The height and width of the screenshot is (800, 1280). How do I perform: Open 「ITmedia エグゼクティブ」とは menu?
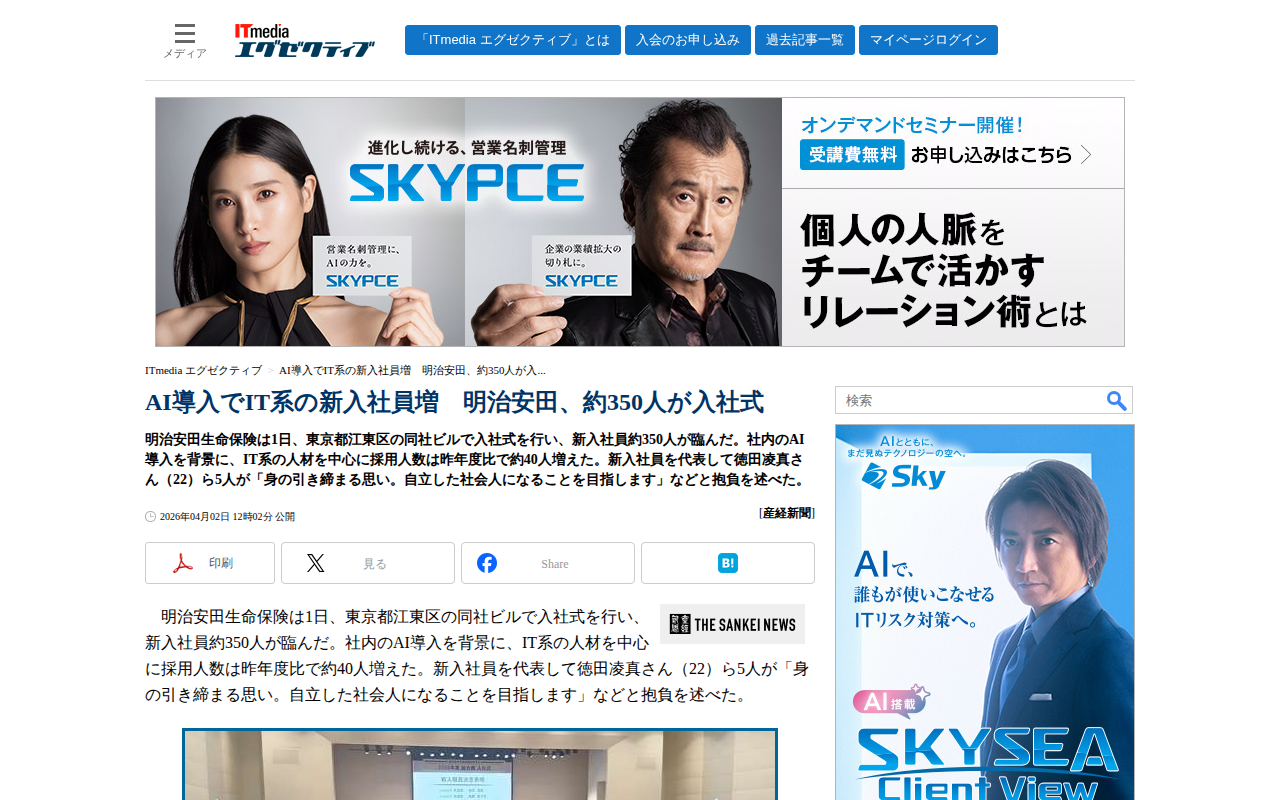[513, 40]
